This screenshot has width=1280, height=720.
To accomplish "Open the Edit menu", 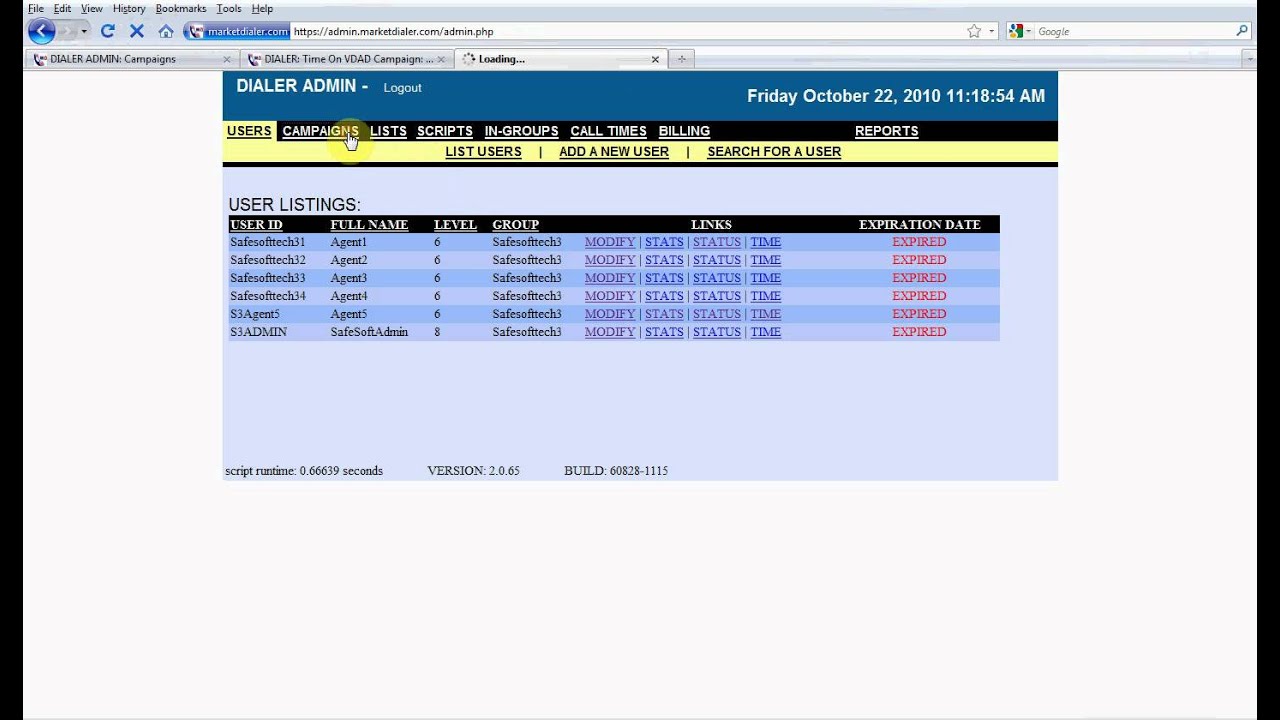I will pos(62,8).
